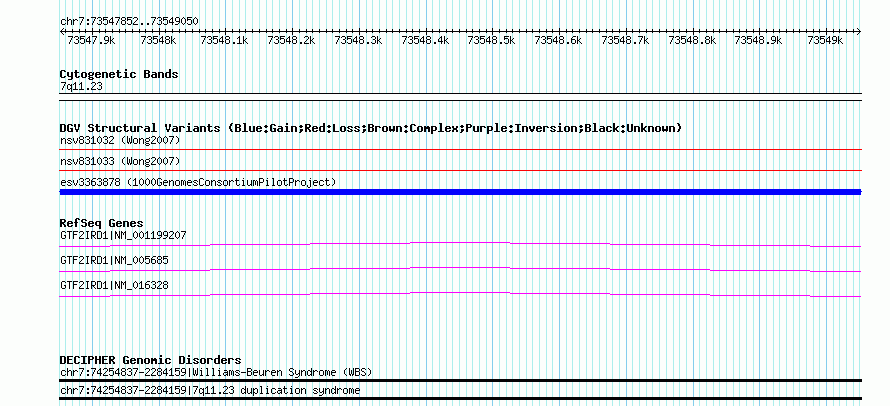The height and width of the screenshot is (406, 890).
Task: Open GTF2IRD1|NM_016328 transcript label
Action: click(114, 285)
